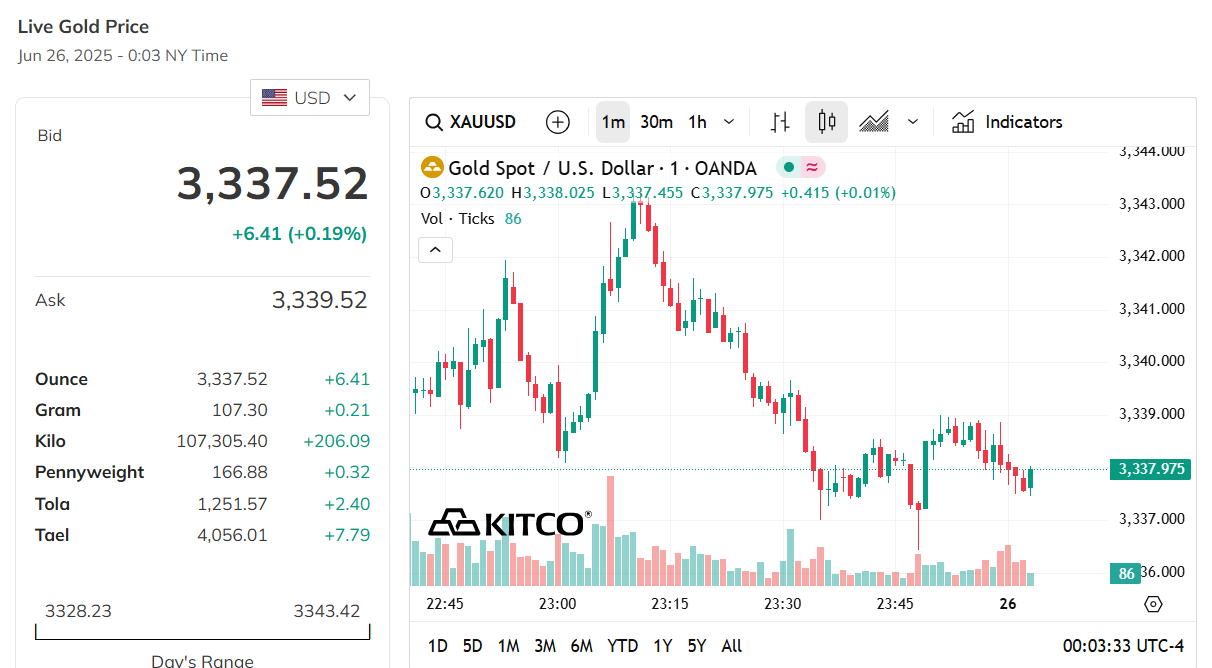Click the Pennyweight price 166.88
Image resolution: width=1212 pixels, height=668 pixels.
point(240,472)
